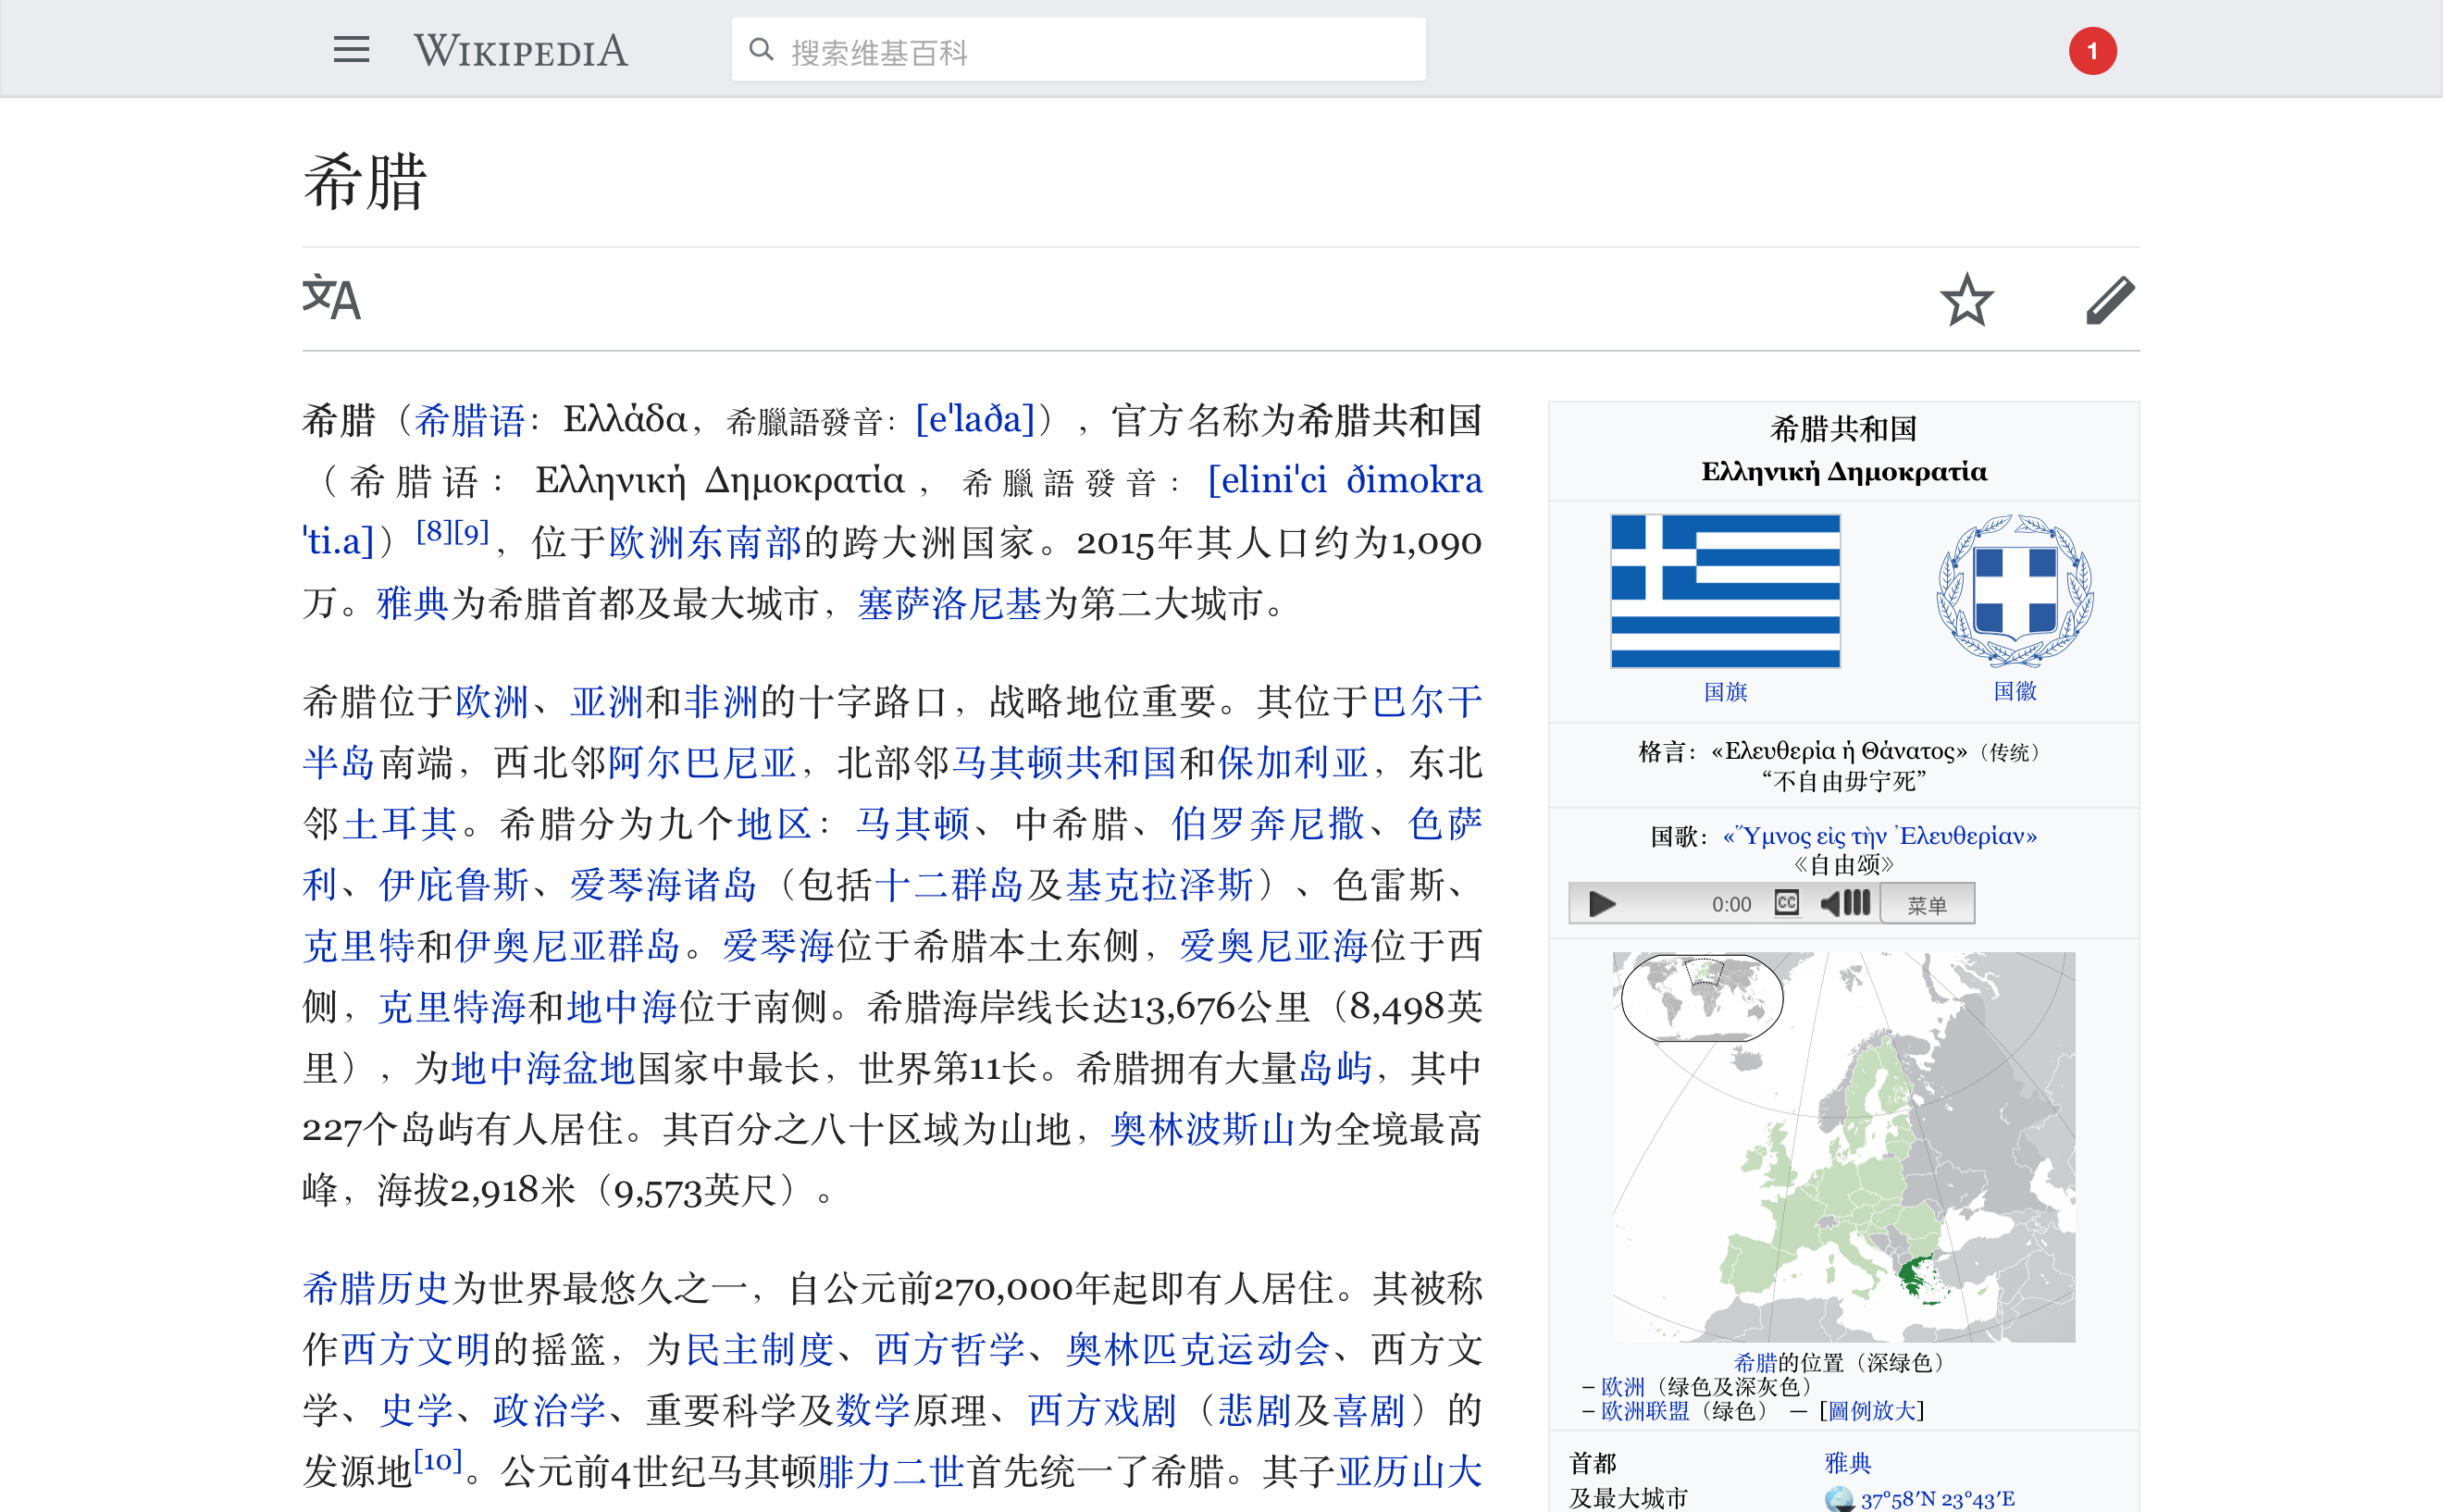Open the Greek flag image

click(1725, 591)
